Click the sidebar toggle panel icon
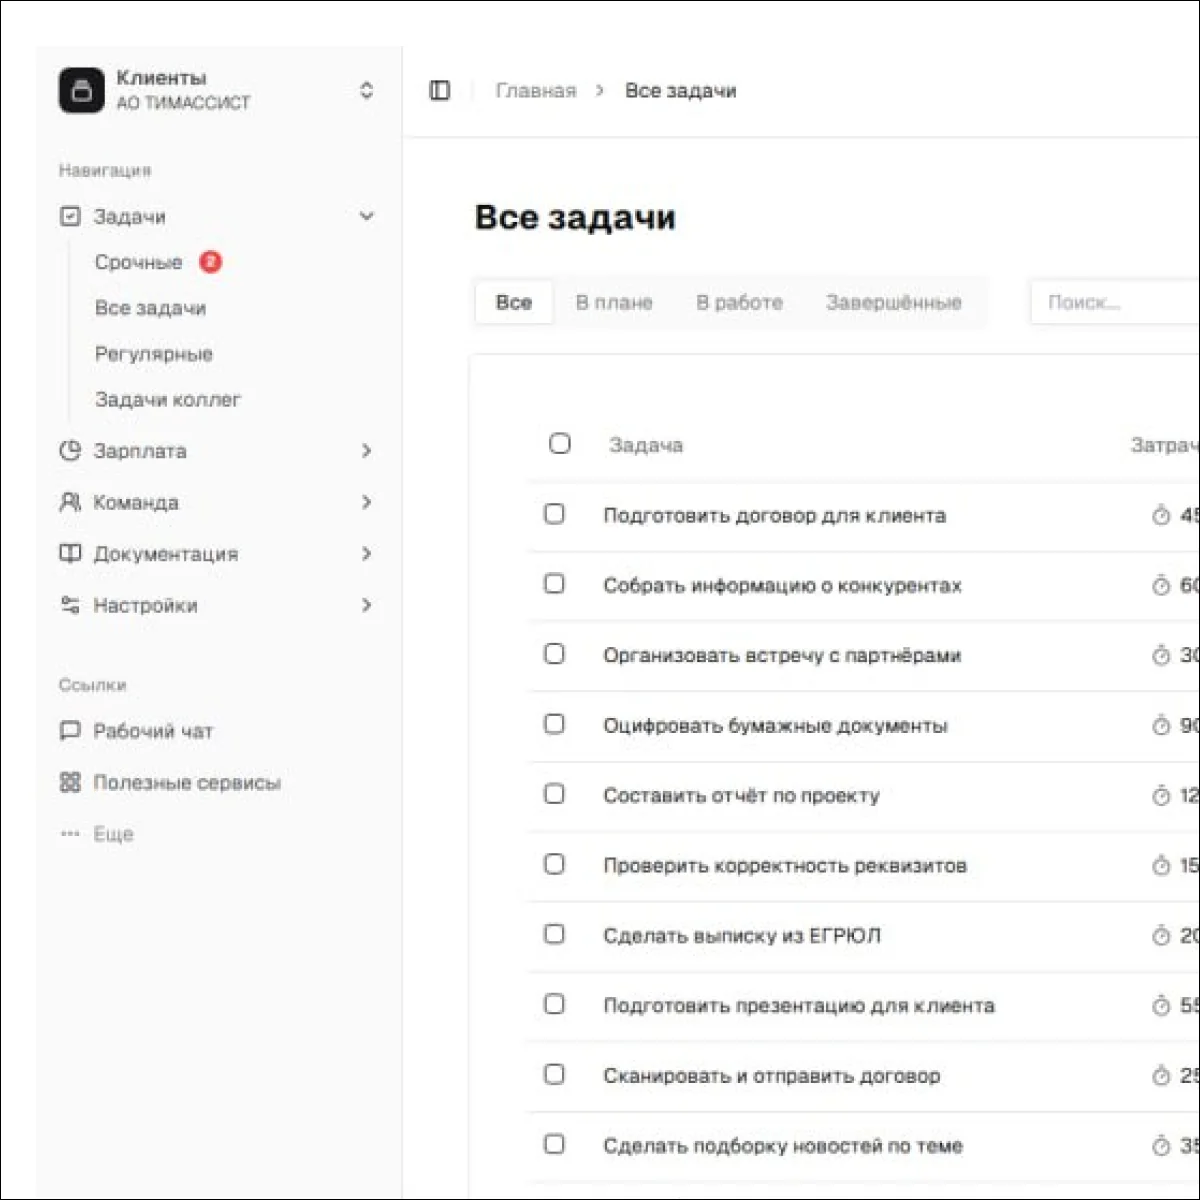The height and width of the screenshot is (1200, 1200). (x=440, y=90)
